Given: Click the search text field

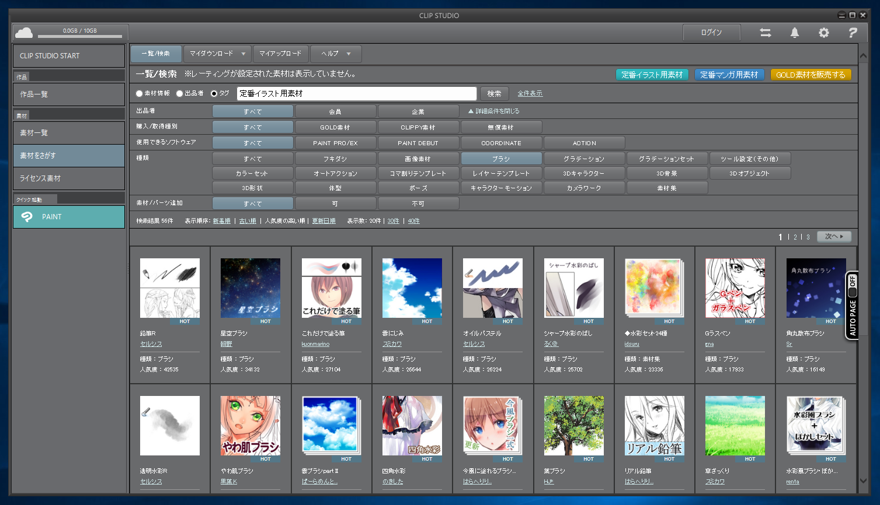Looking at the screenshot, I should (x=357, y=94).
